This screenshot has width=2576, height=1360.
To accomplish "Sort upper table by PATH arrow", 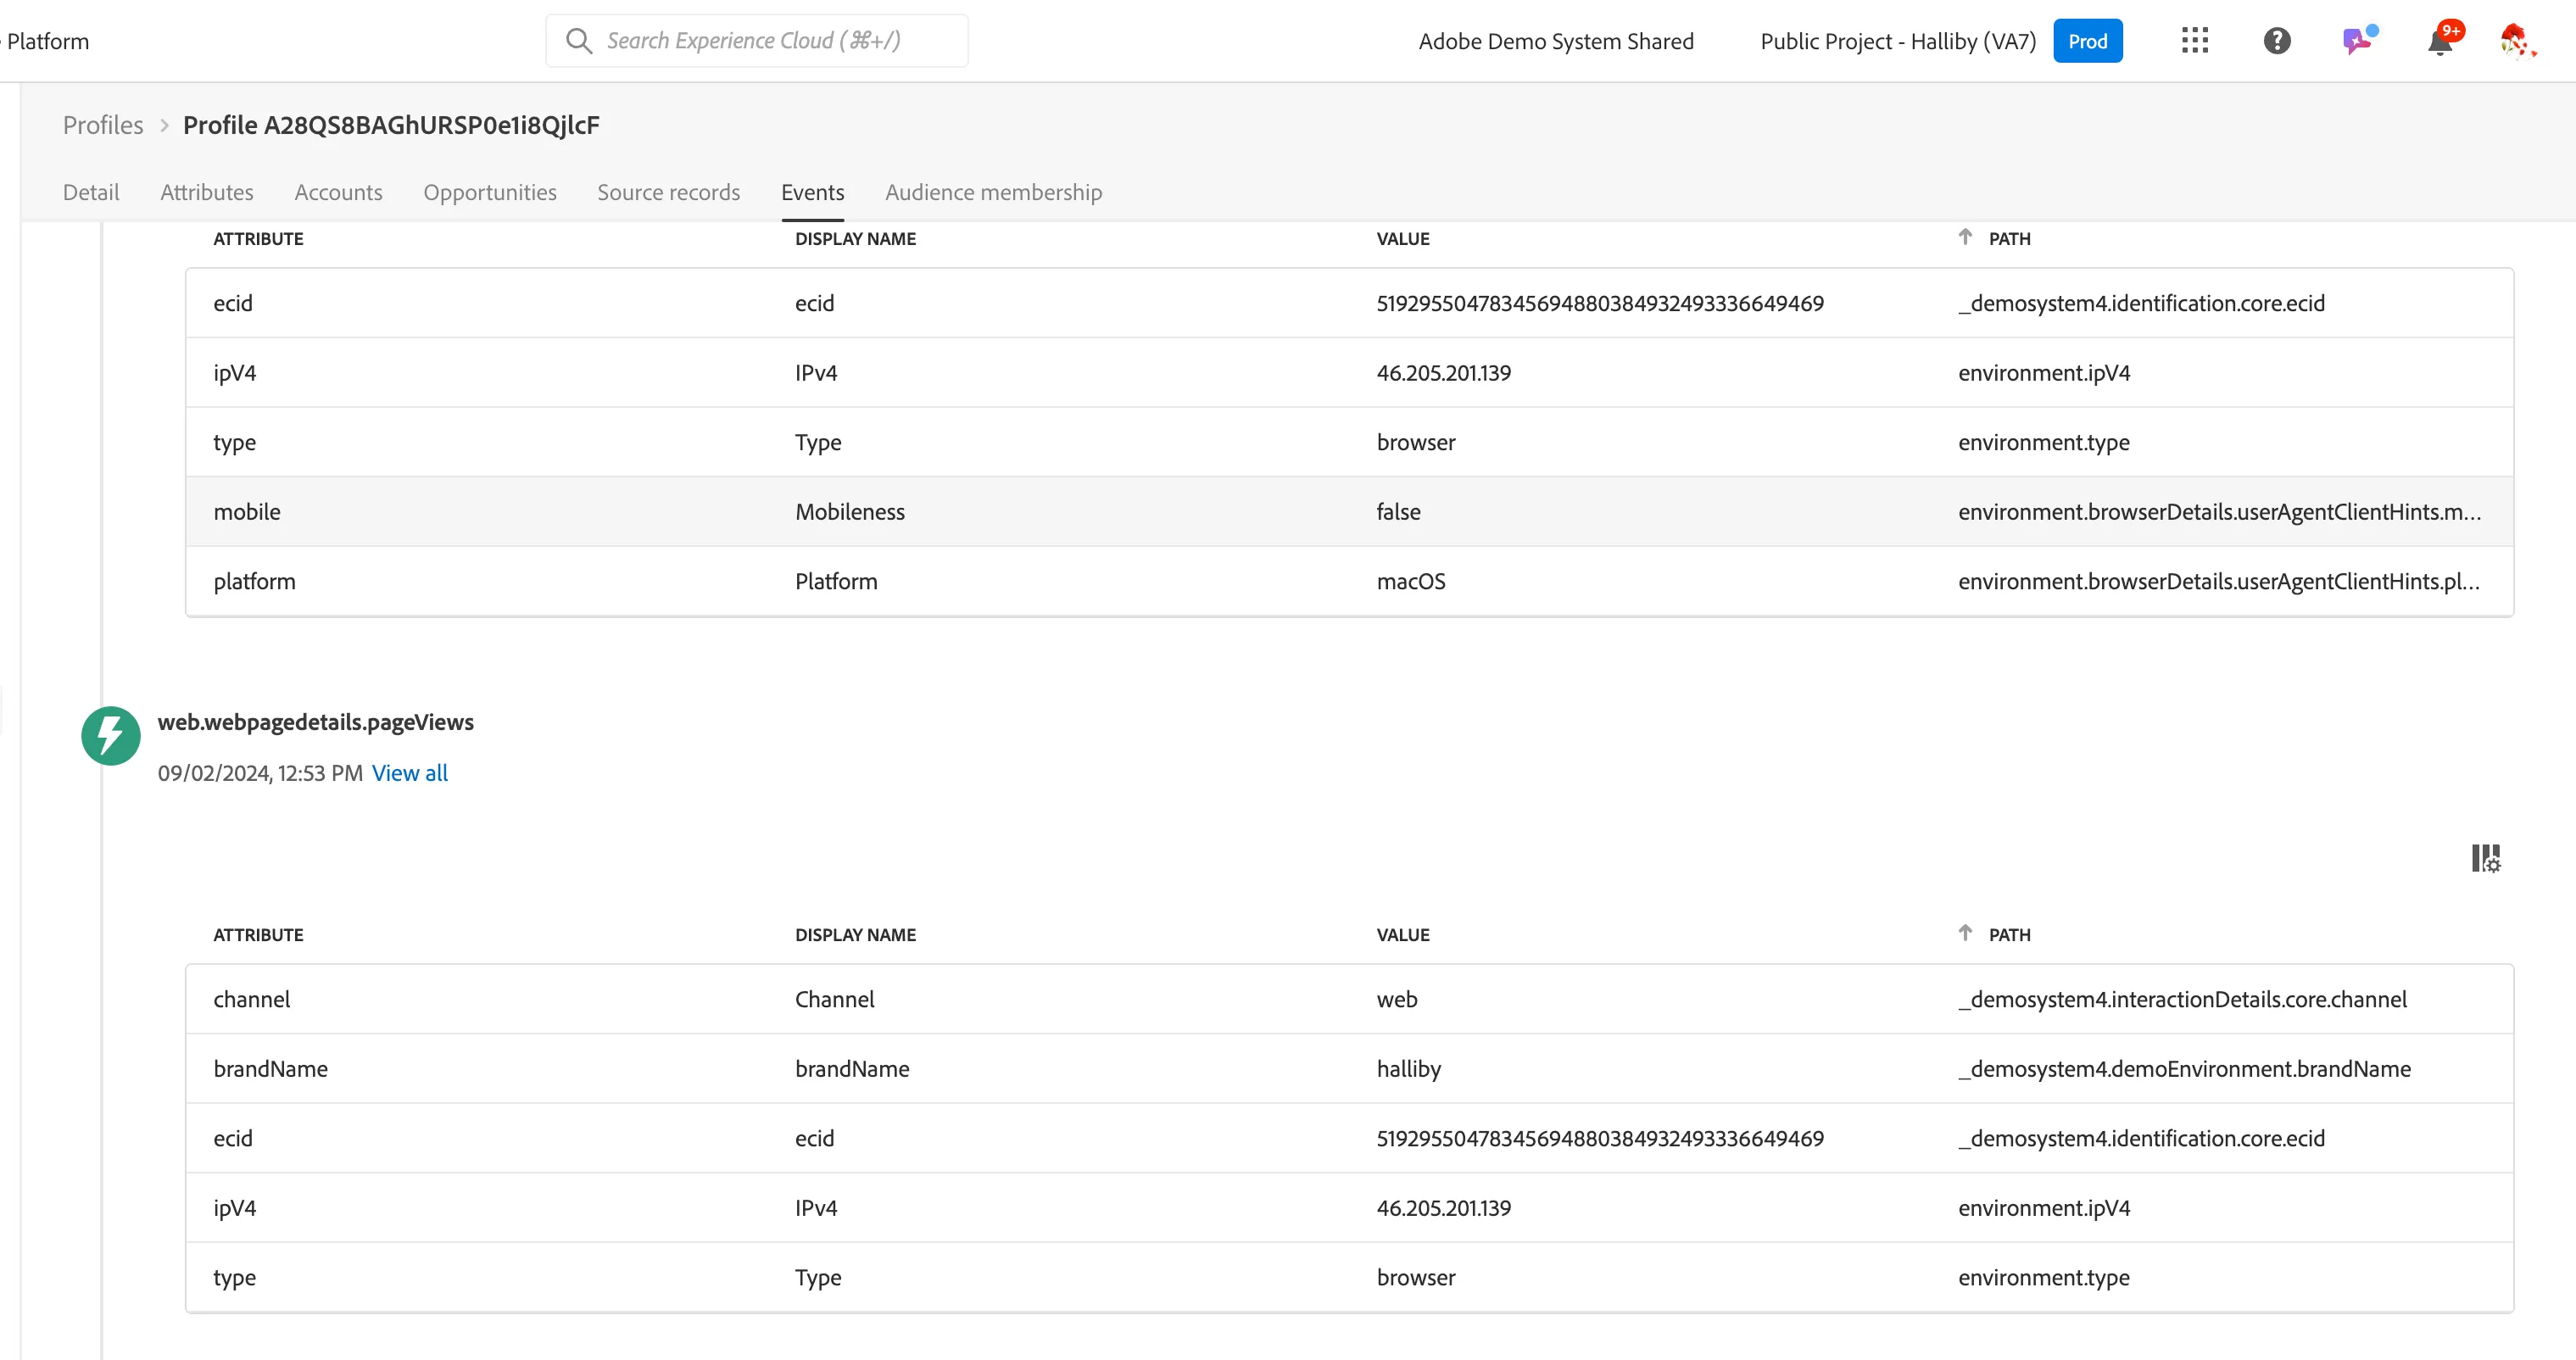I will [x=1965, y=237].
